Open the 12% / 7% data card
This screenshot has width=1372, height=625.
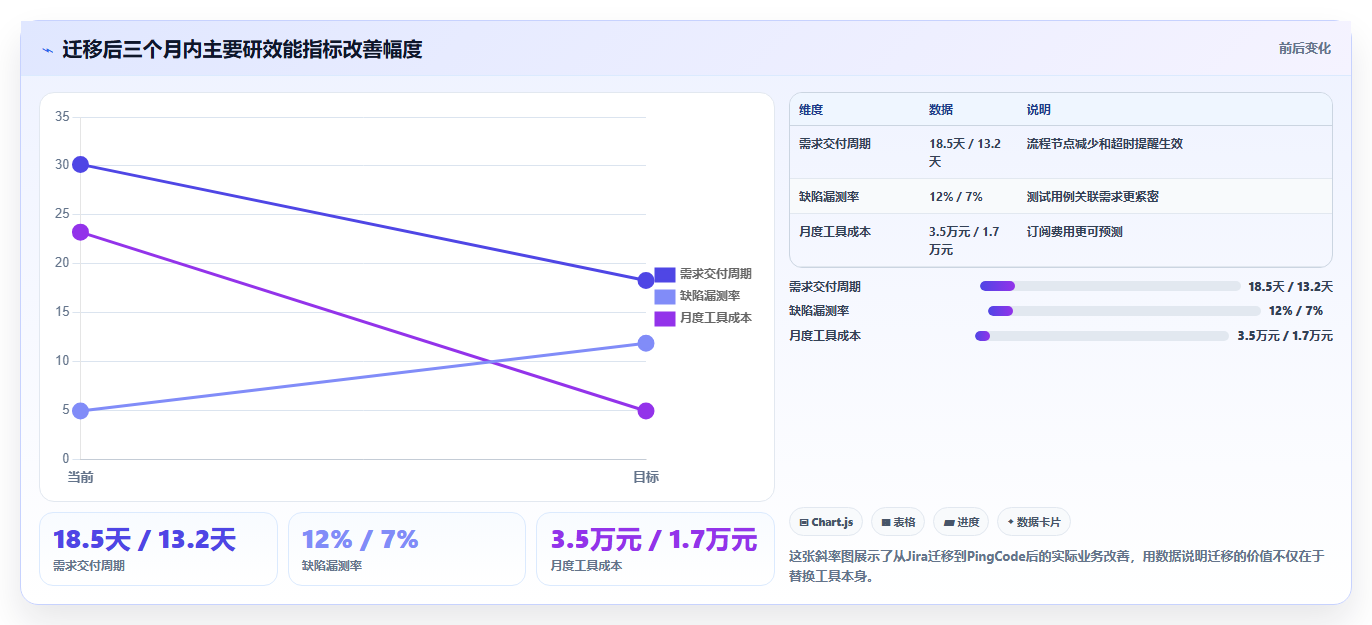tap(407, 549)
